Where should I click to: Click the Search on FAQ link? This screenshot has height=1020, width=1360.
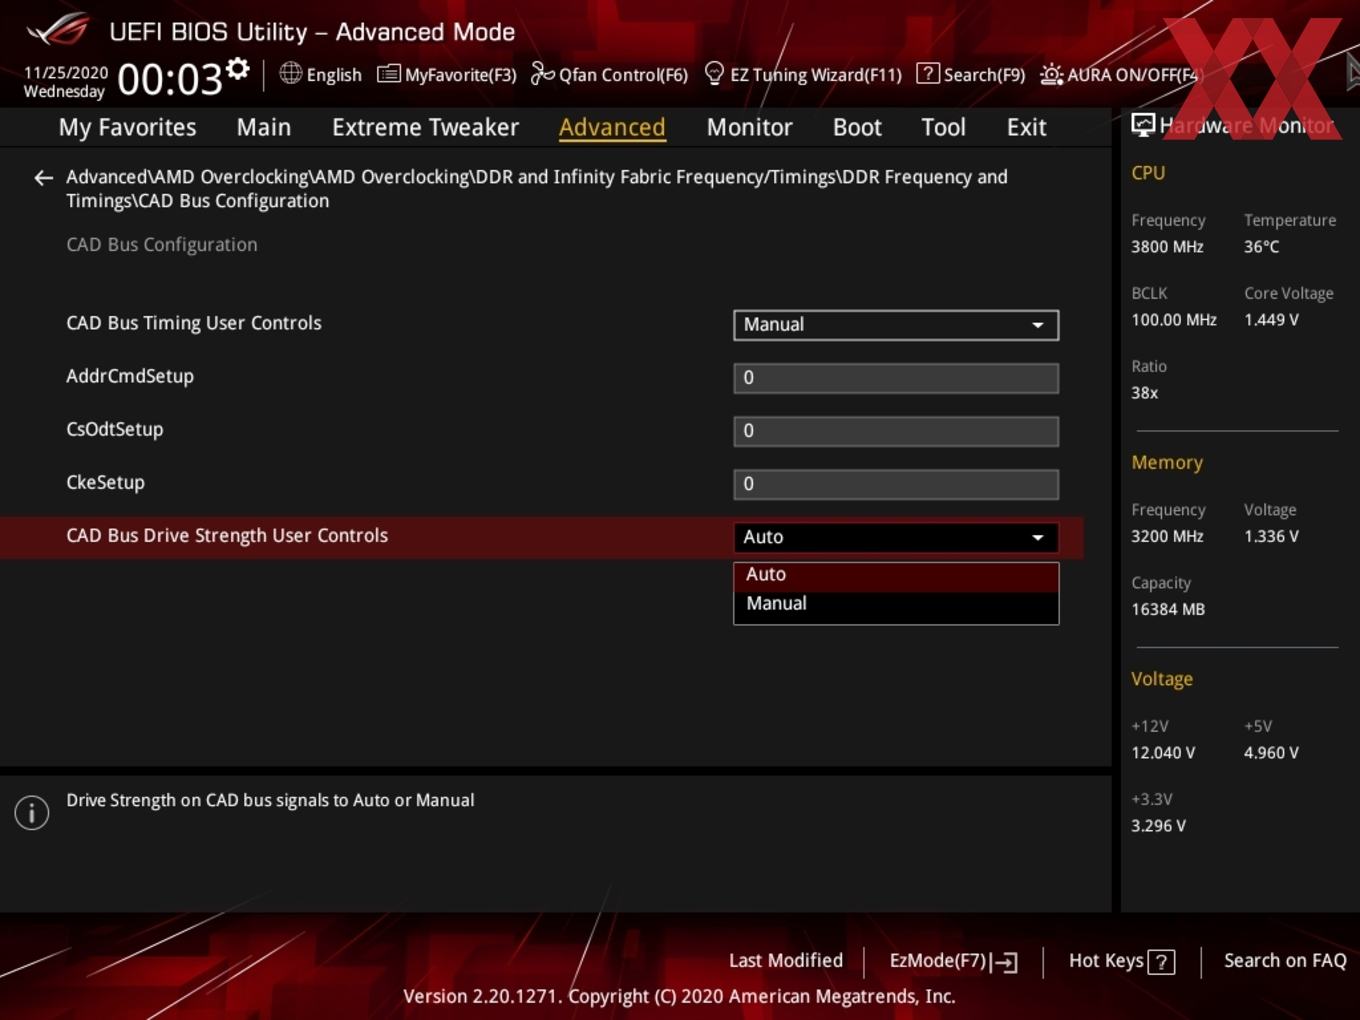click(1285, 961)
